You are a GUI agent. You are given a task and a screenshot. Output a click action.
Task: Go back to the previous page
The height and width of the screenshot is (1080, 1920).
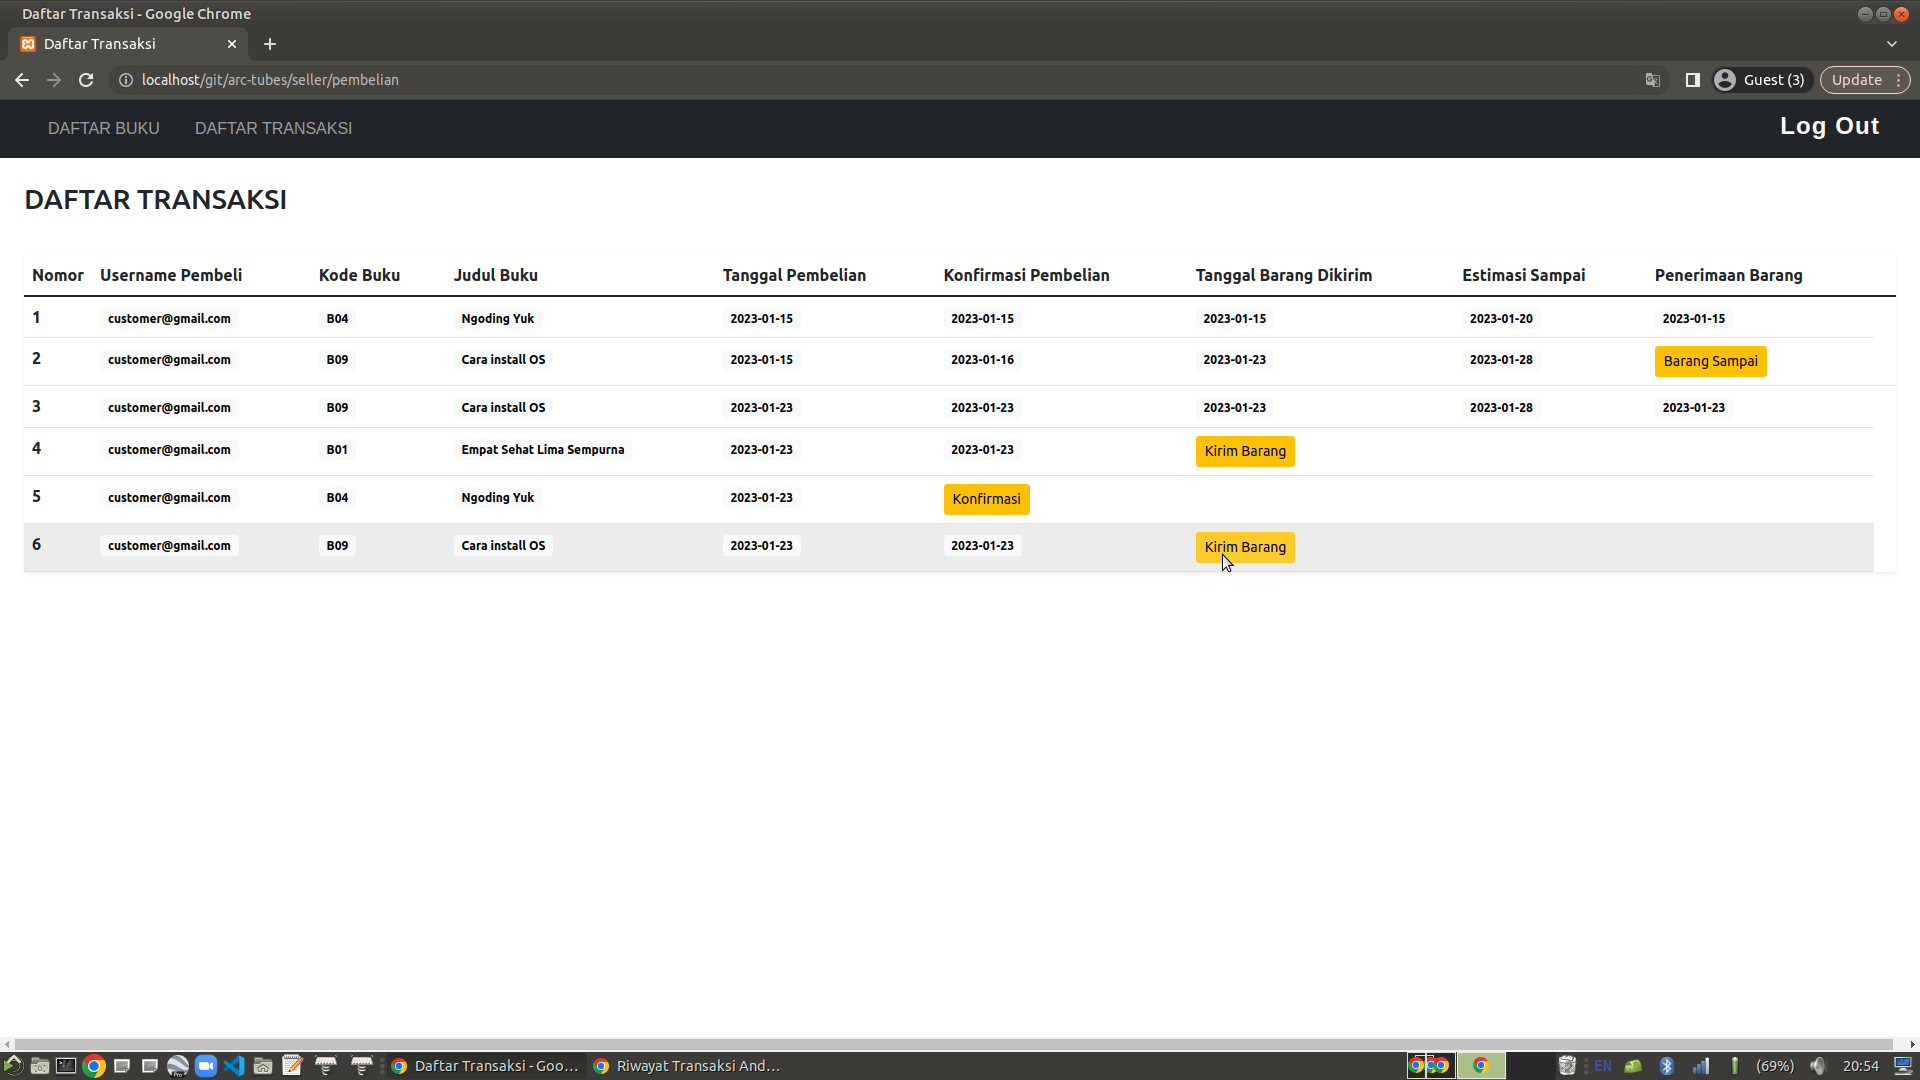click(x=22, y=80)
